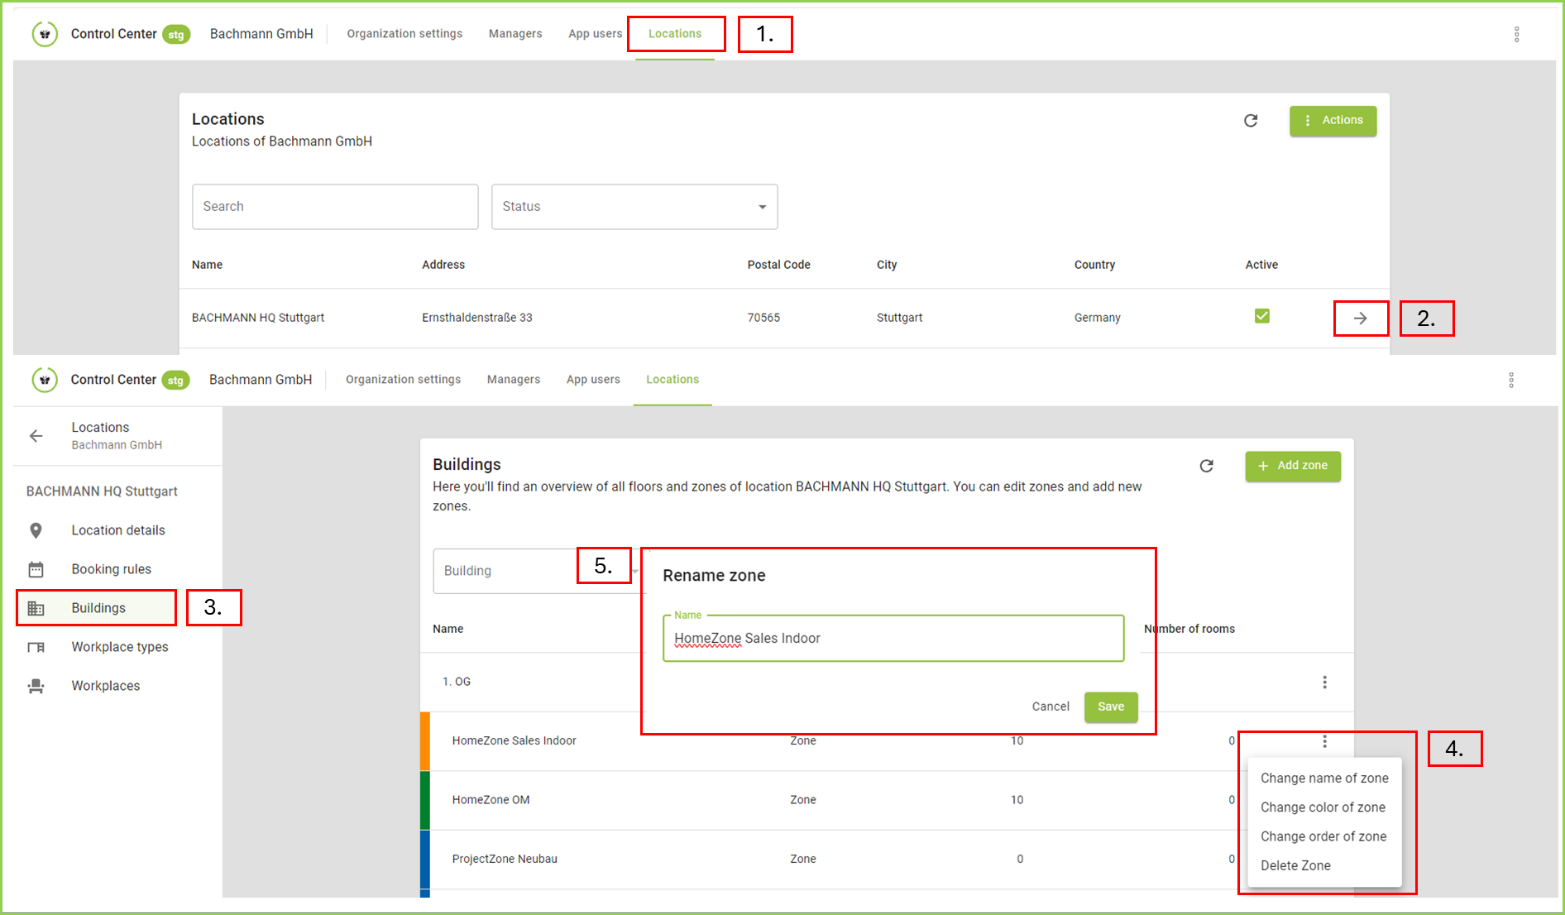The height and width of the screenshot is (915, 1565).
Task: Click the Search field in Locations
Action: click(334, 207)
